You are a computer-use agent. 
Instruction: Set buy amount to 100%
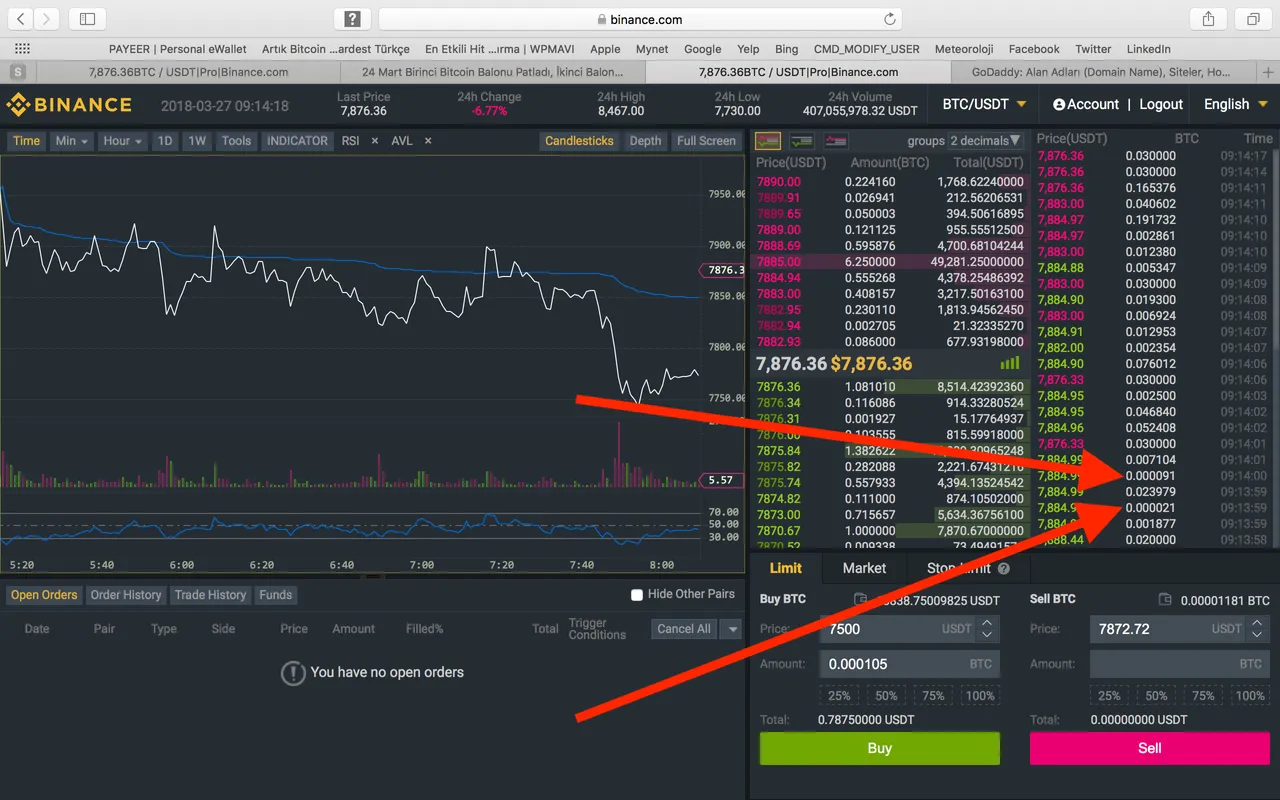pyautogui.click(x=980, y=696)
